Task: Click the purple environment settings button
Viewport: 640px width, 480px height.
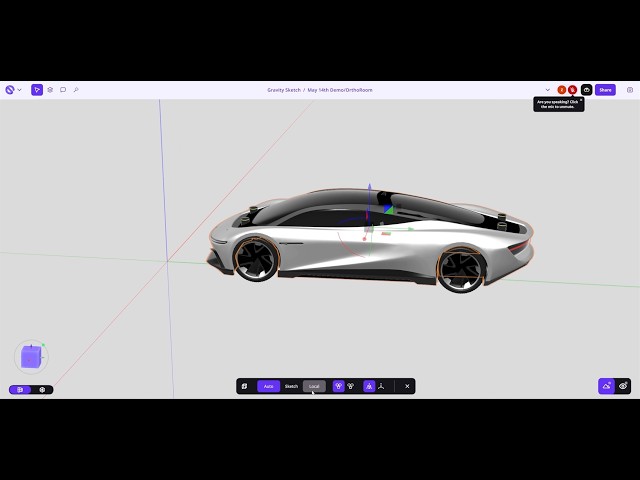Action: (x=606, y=386)
